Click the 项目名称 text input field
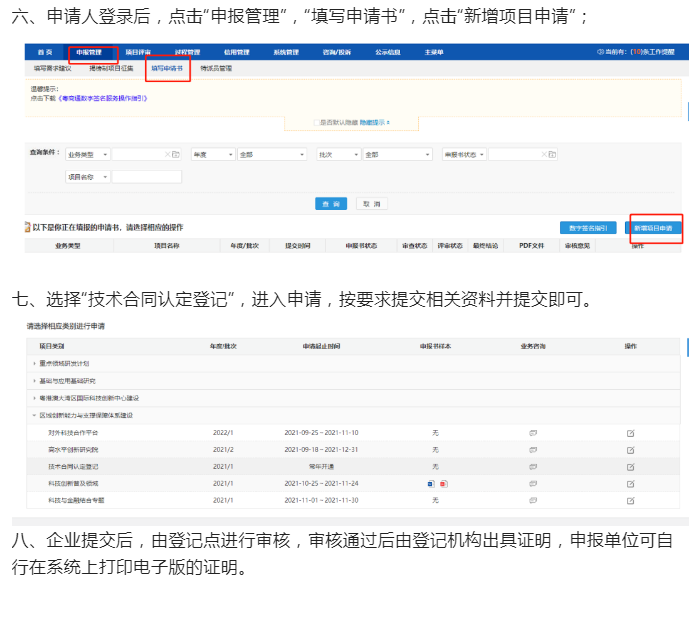 (146, 177)
